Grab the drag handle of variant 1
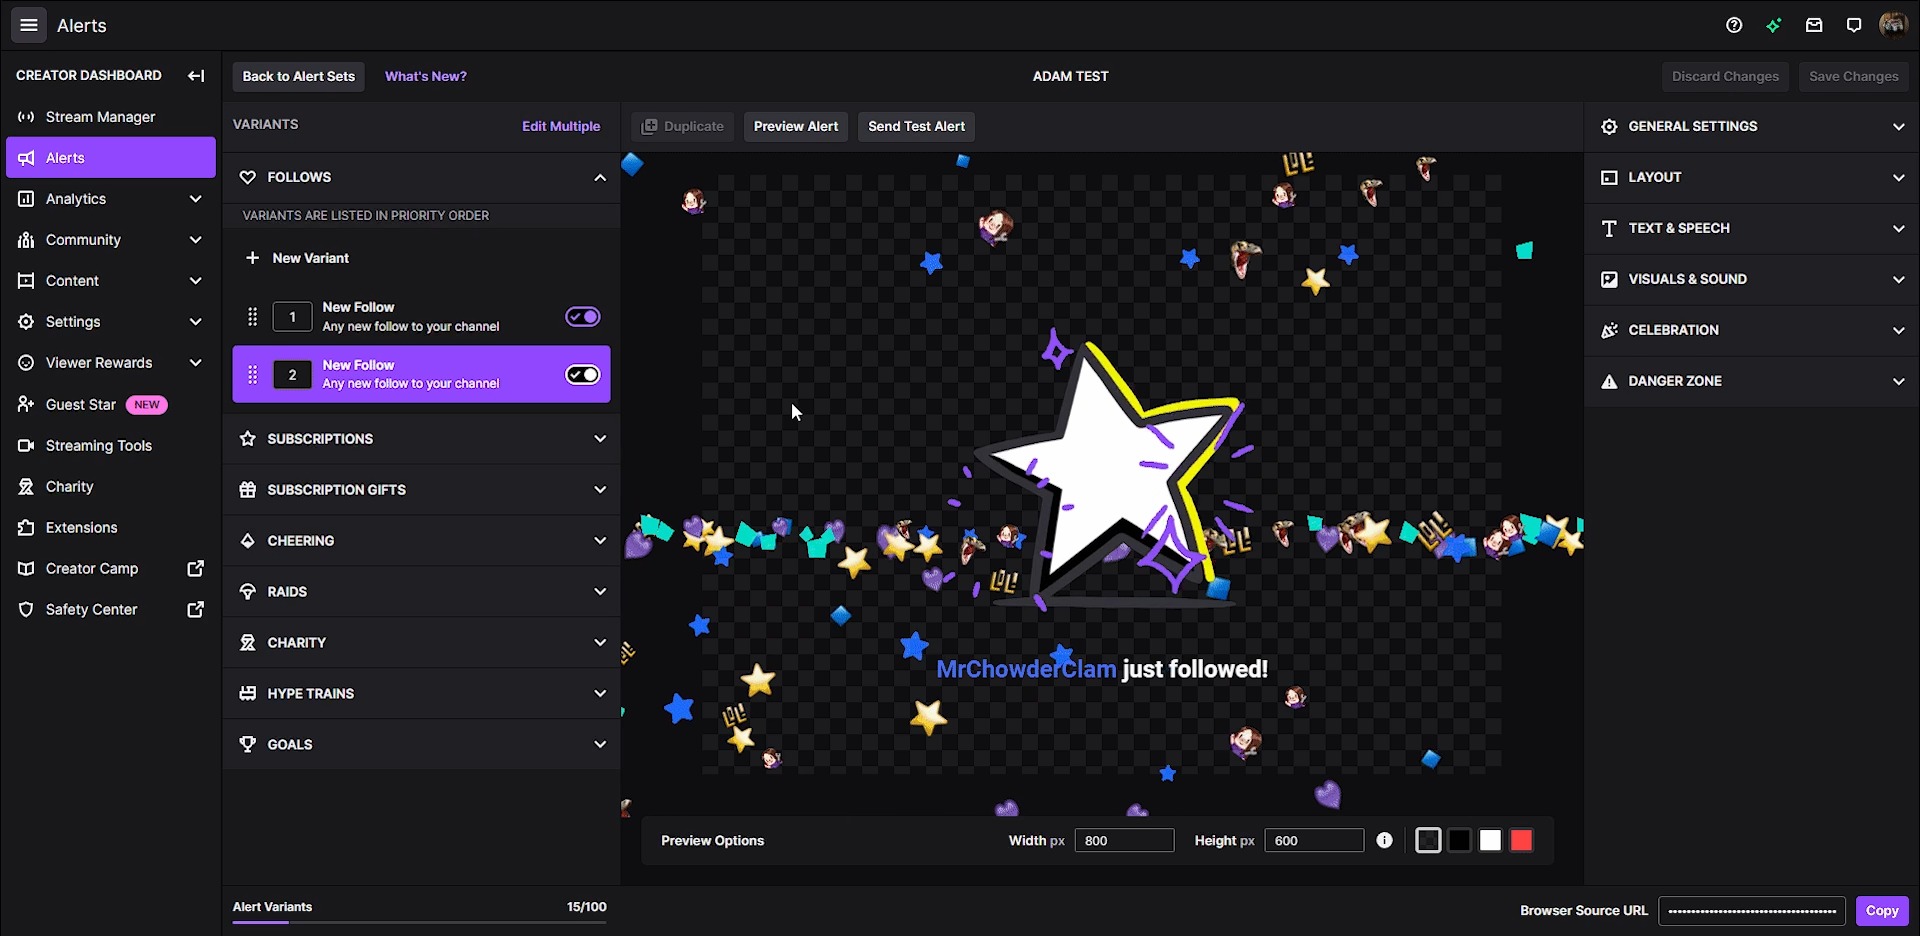The image size is (1920, 936). pyautogui.click(x=252, y=317)
